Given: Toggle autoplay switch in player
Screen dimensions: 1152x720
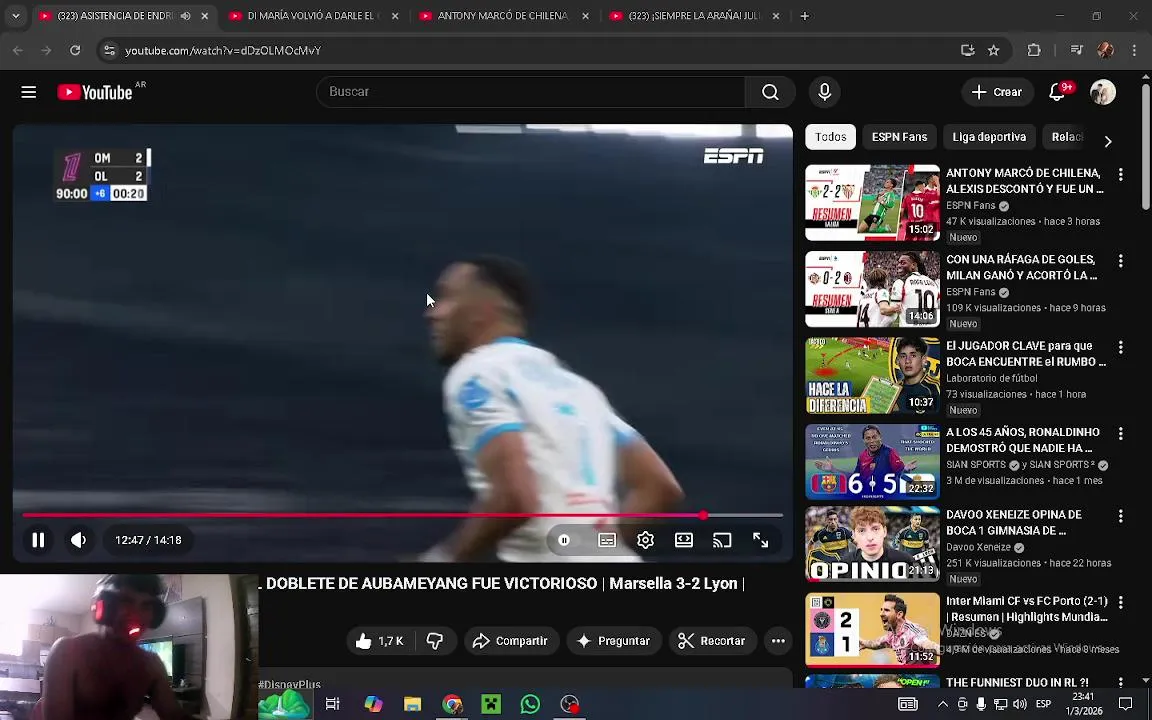Looking at the screenshot, I should click(x=564, y=540).
